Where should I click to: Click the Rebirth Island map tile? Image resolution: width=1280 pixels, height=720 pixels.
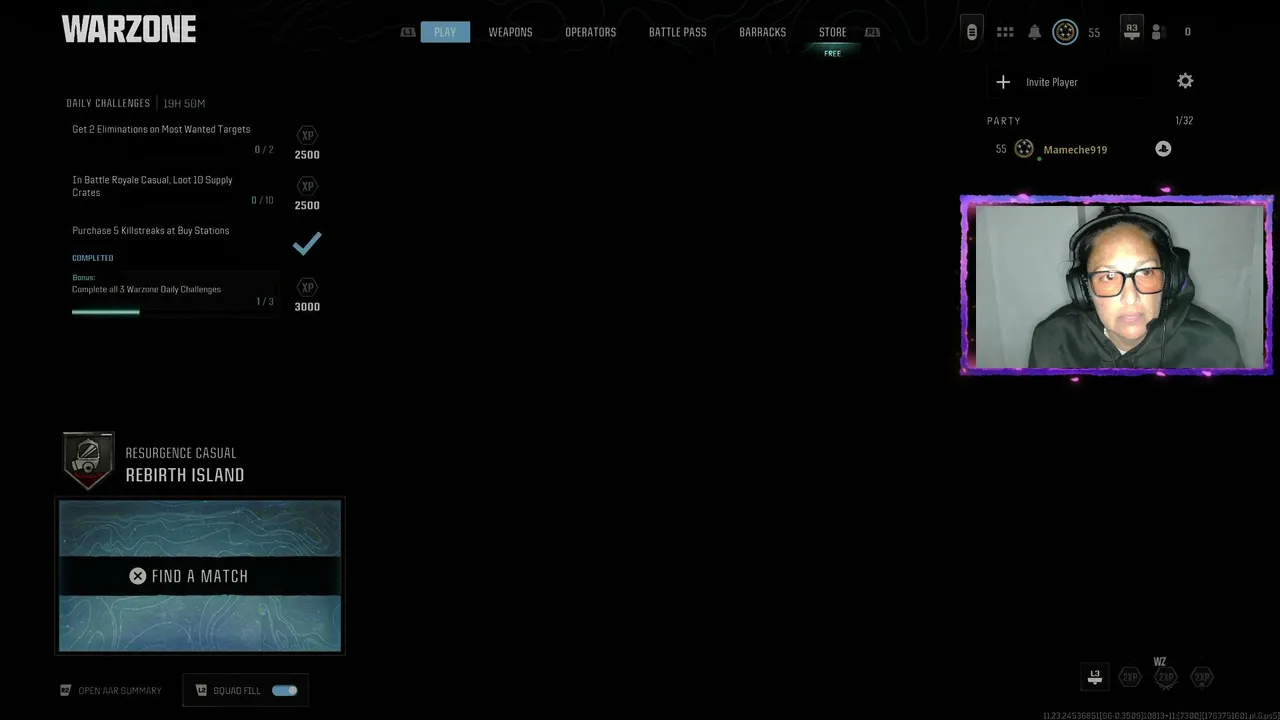[x=200, y=576]
